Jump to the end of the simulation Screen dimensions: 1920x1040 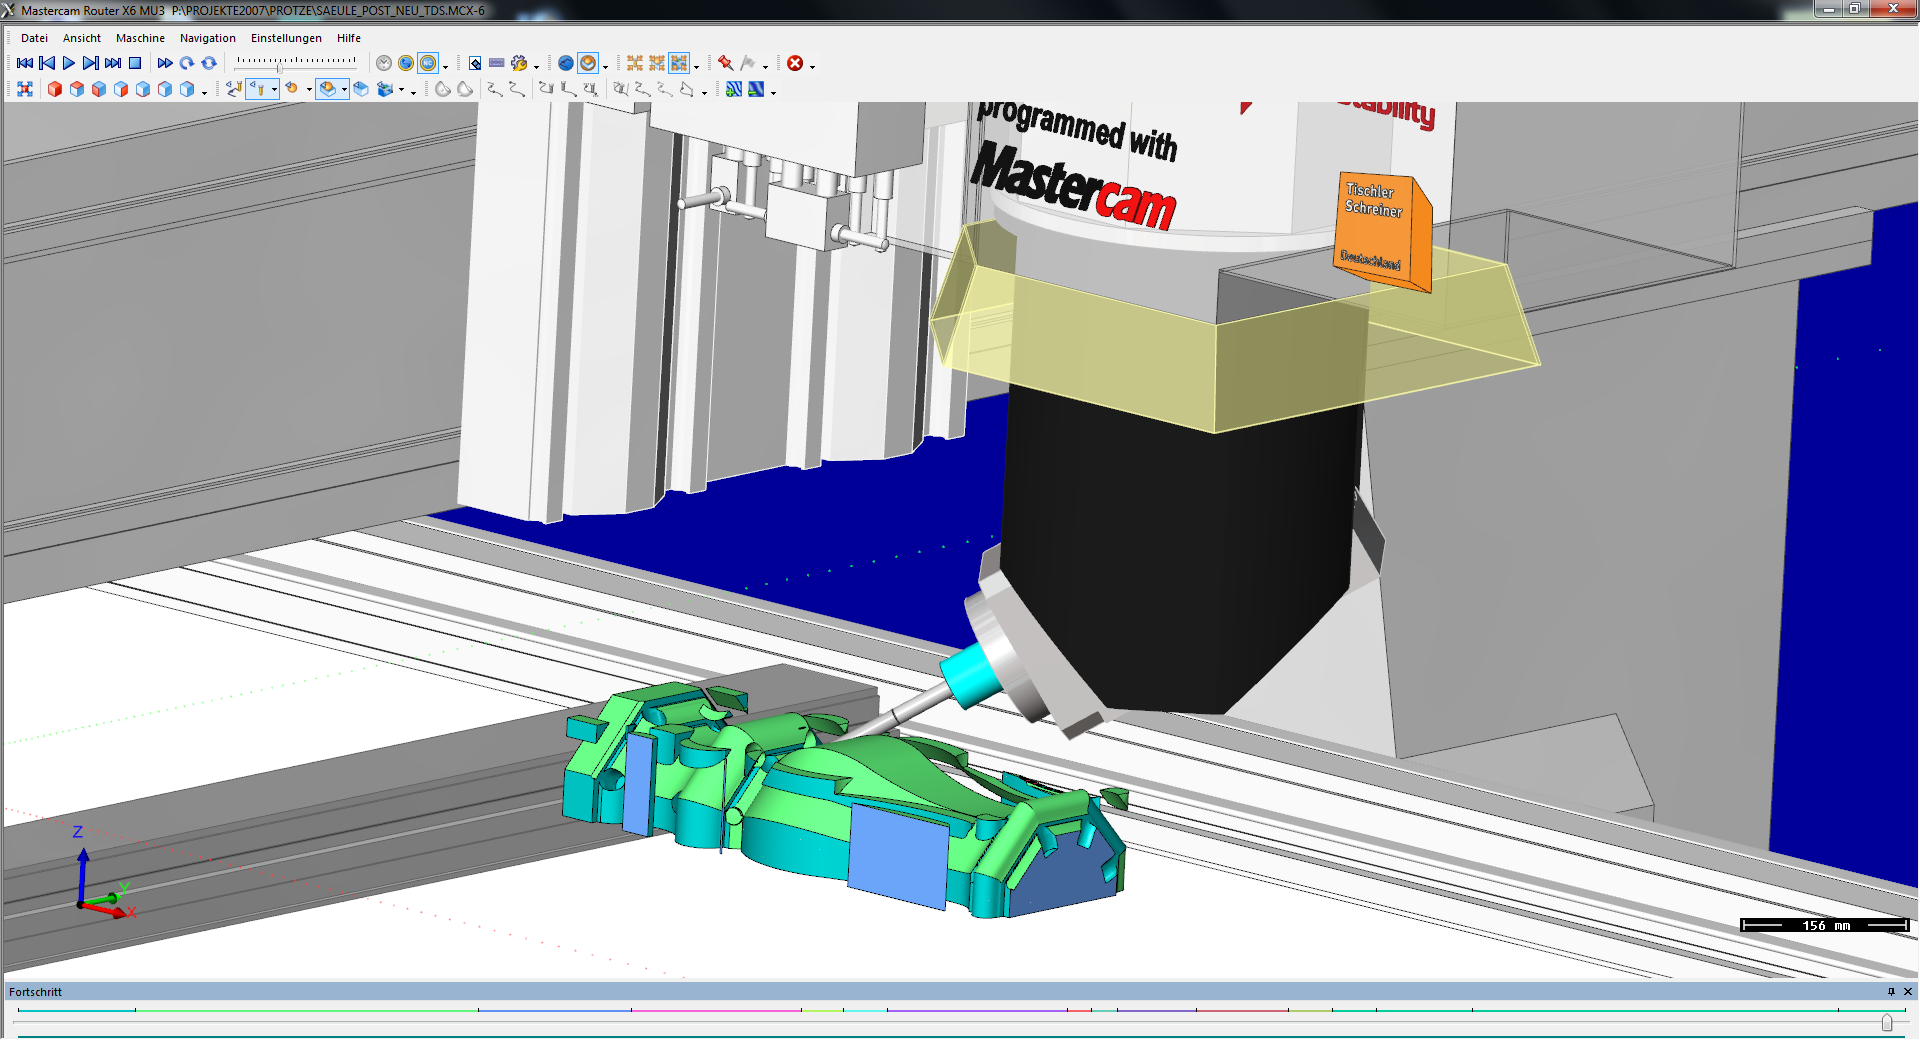(x=113, y=63)
